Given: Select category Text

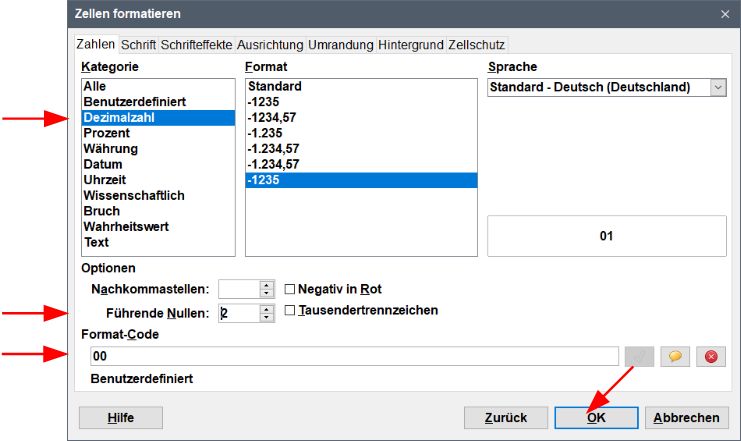Looking at the screenshot, I should click(x=158, y=242).
